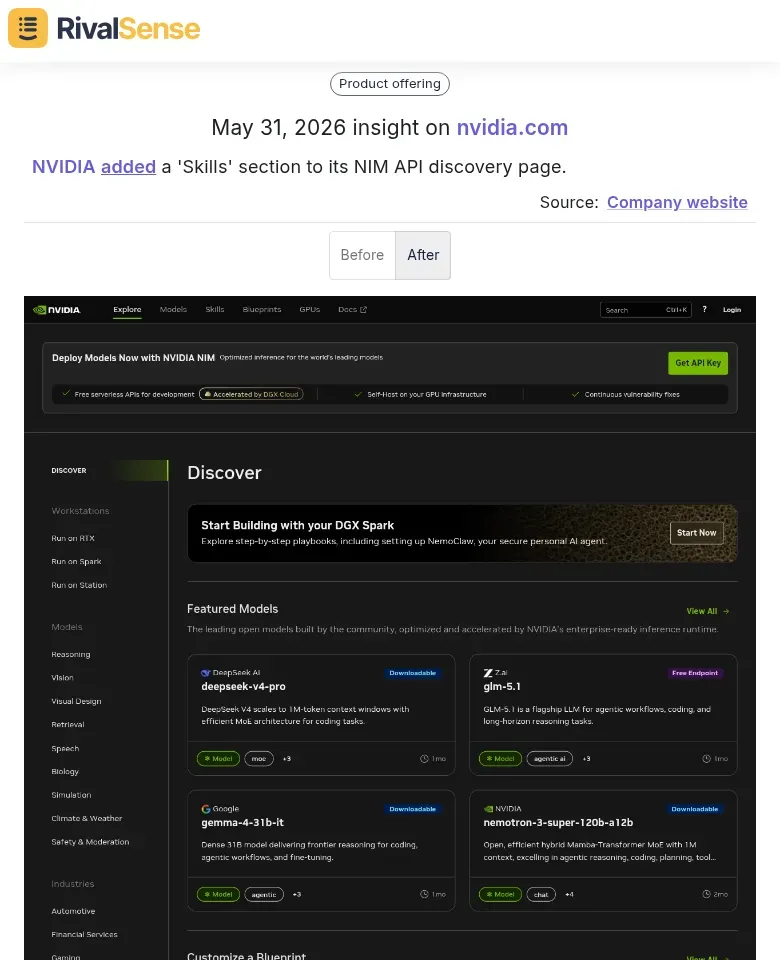Click the Model tag on the glm-5.1 card
780x960 pixels.
coord(500,759)
